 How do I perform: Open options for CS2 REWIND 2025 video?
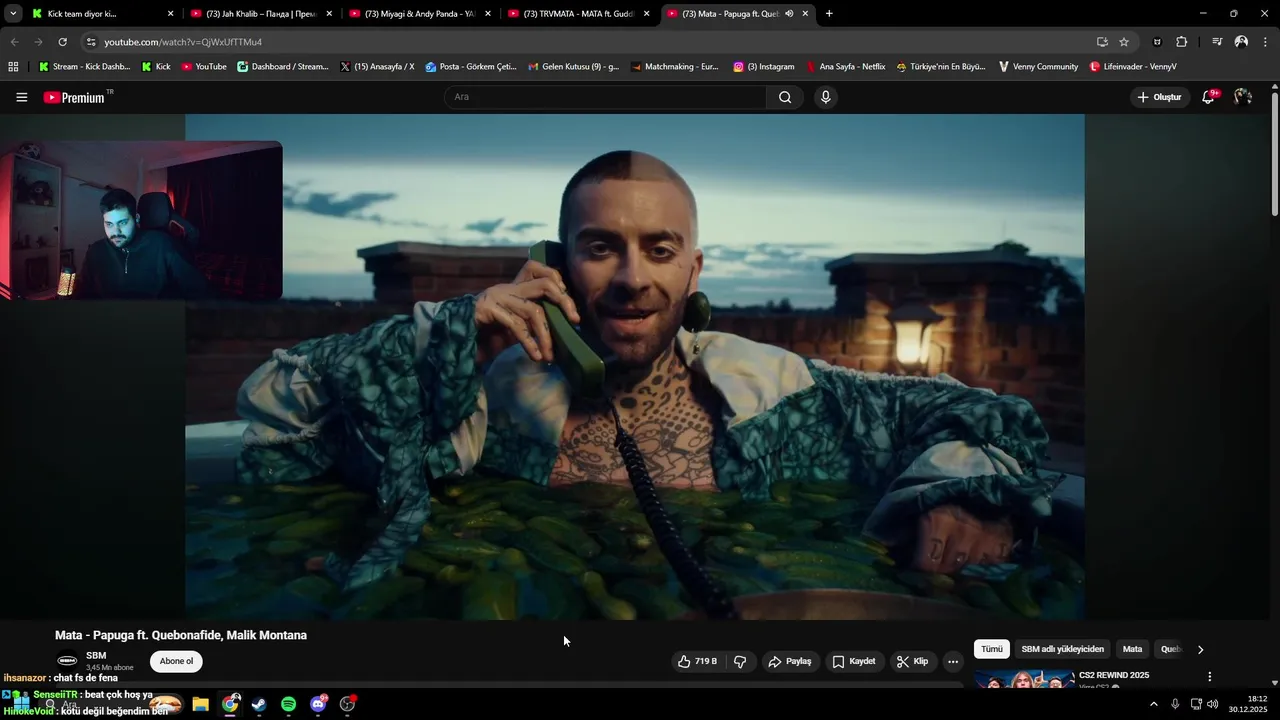1209,677
